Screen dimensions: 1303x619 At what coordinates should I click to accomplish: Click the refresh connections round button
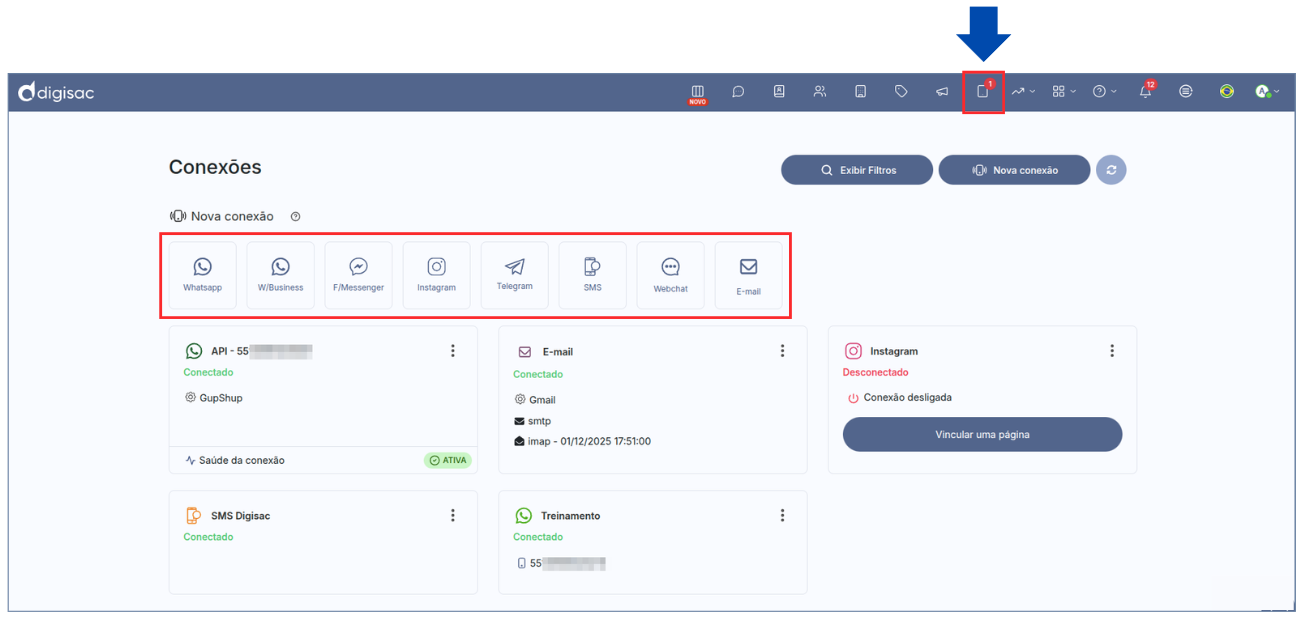click(x=1111, y=170)
